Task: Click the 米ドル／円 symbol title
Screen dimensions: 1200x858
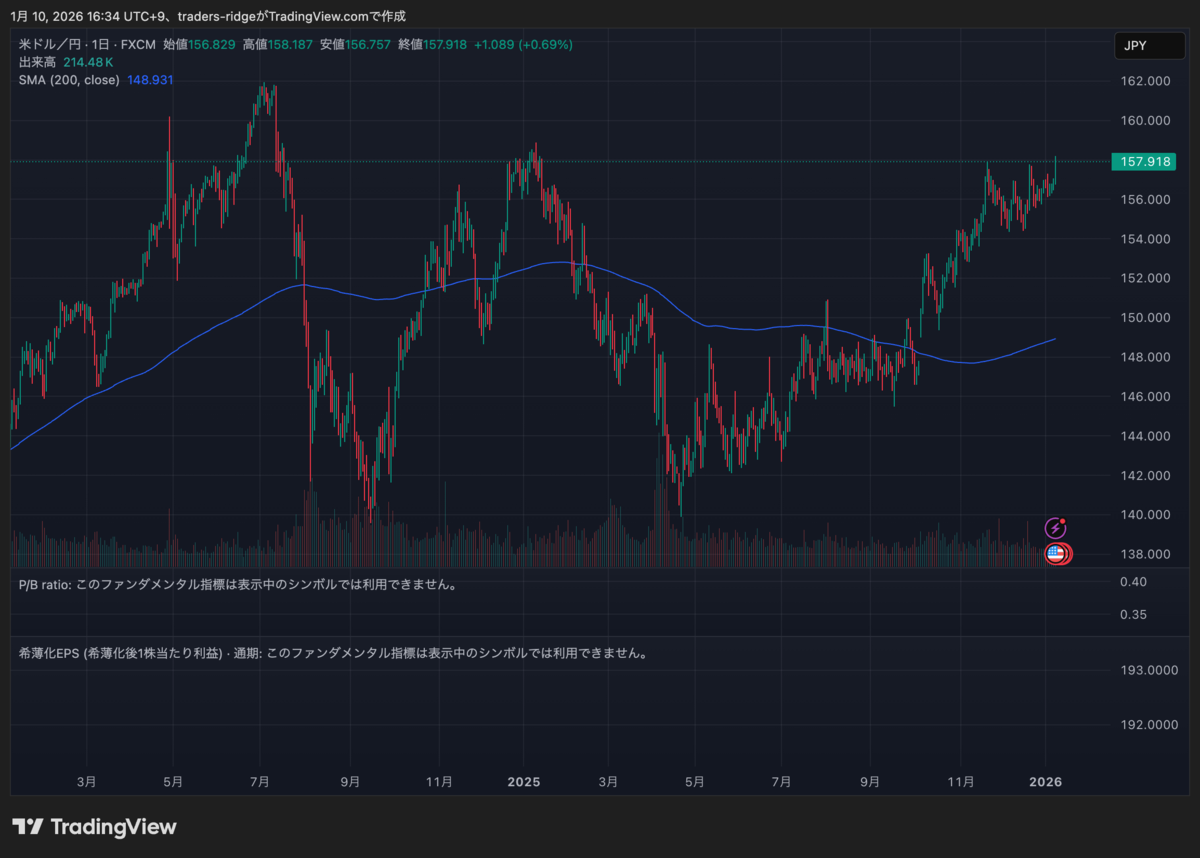Action: pyautogui.click(x=52, y=45)
